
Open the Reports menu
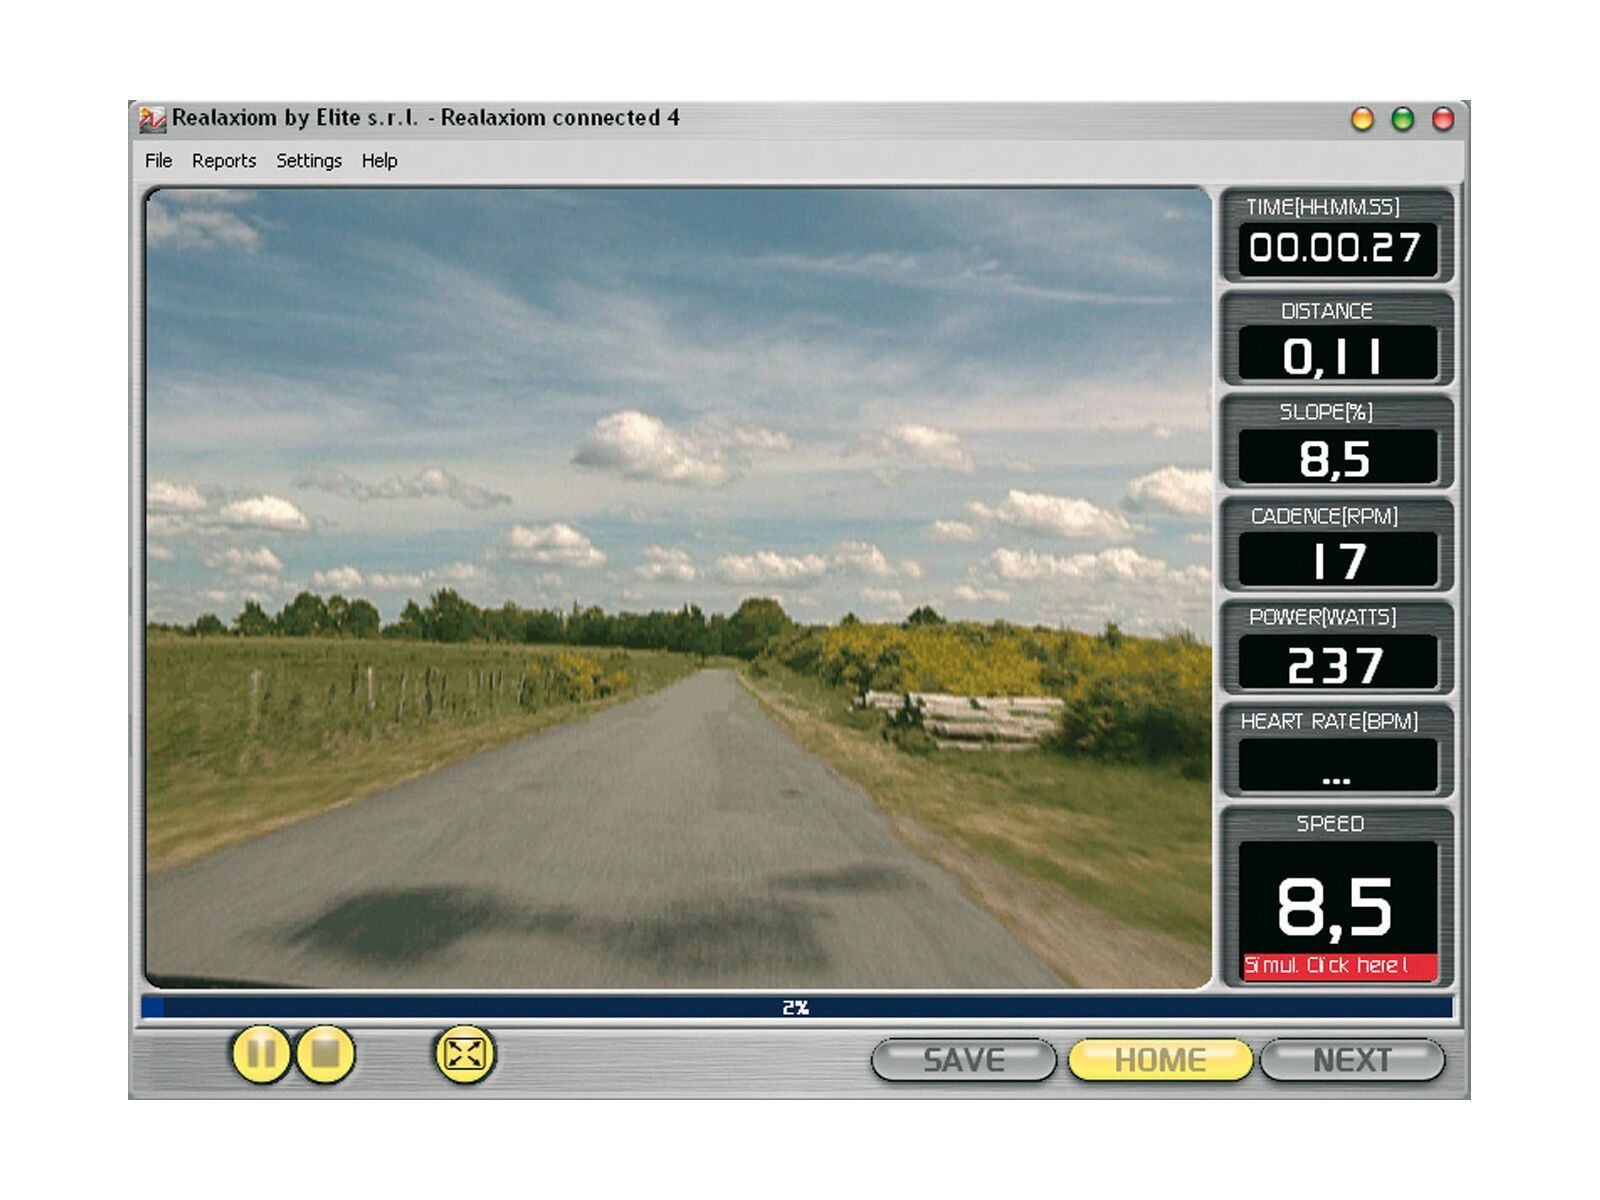coord(224,161)
